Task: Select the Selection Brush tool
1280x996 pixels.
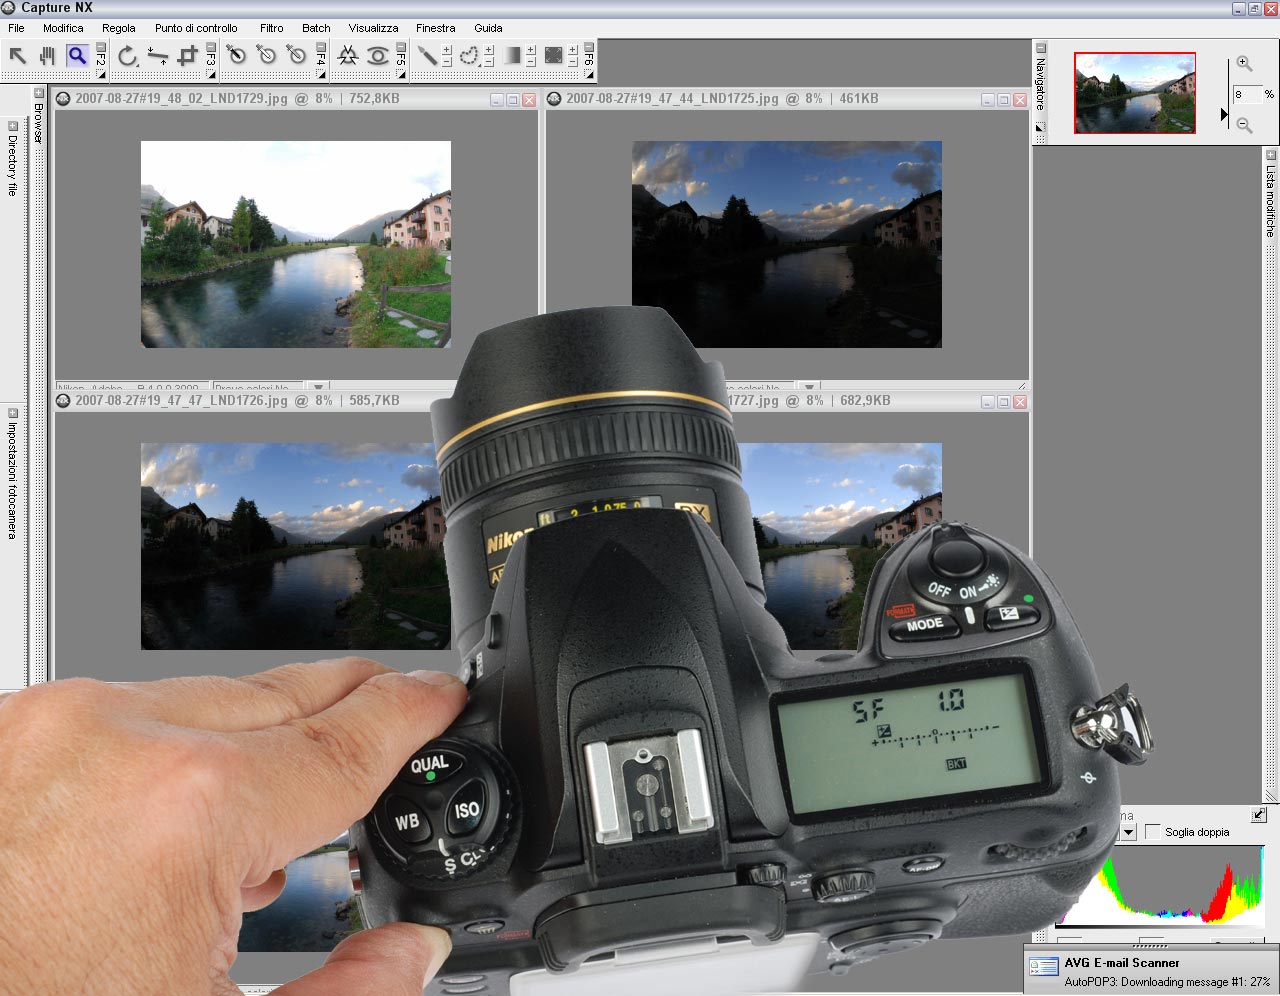Action: pos(427,56)
